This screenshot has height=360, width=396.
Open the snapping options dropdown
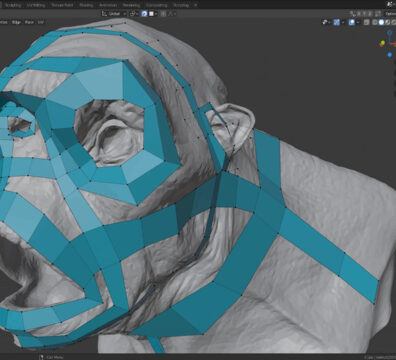tap(153, 14)
